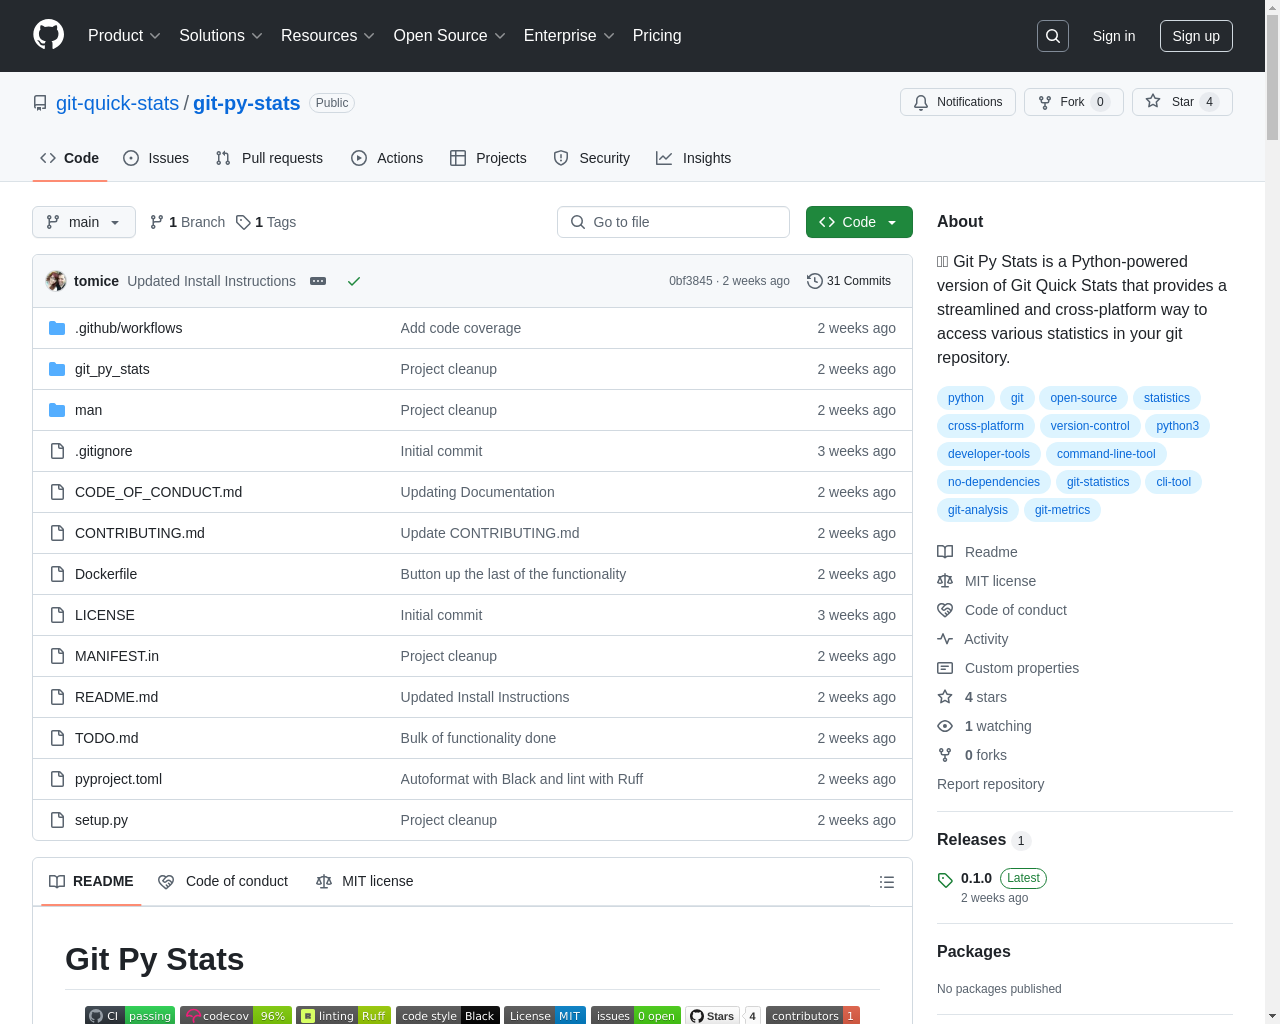View the 1 Tags link
The height and width of the screenshot is (1024, 1280).
[266, 222]
